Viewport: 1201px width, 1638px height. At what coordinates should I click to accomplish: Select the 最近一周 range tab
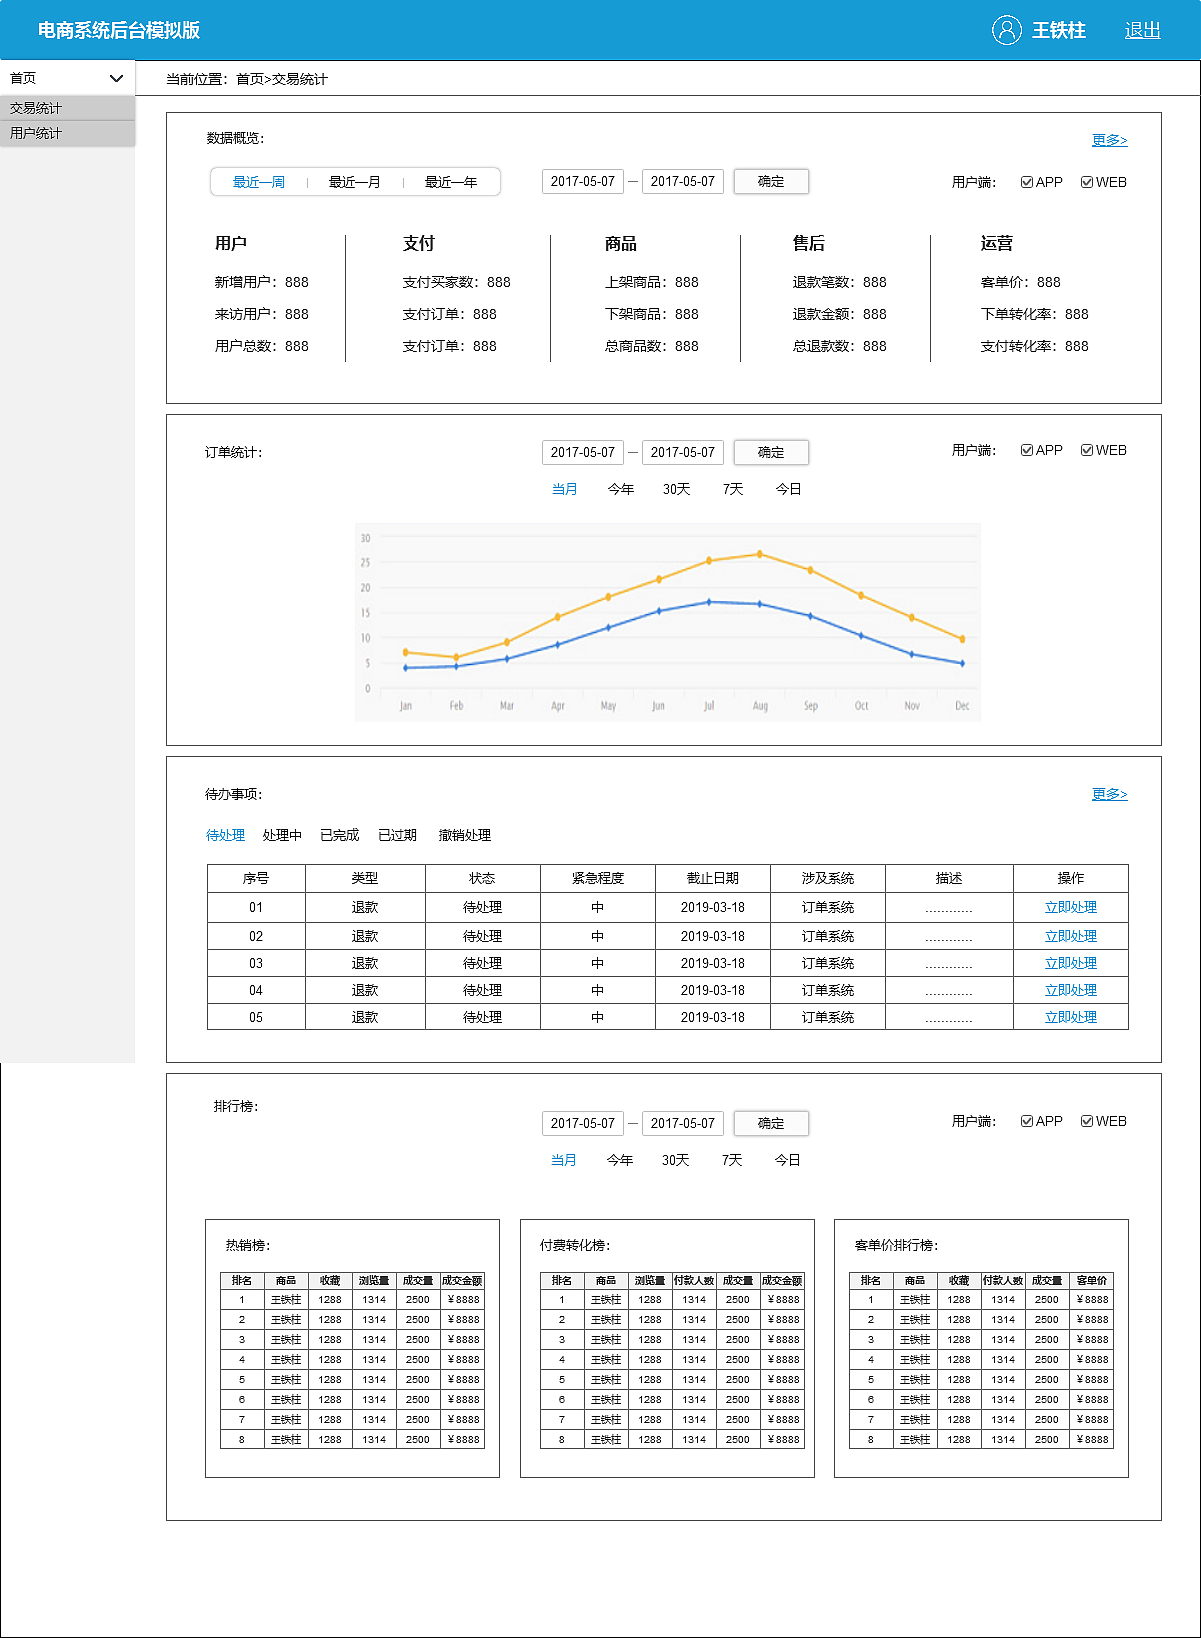click(x=259, y=182)
